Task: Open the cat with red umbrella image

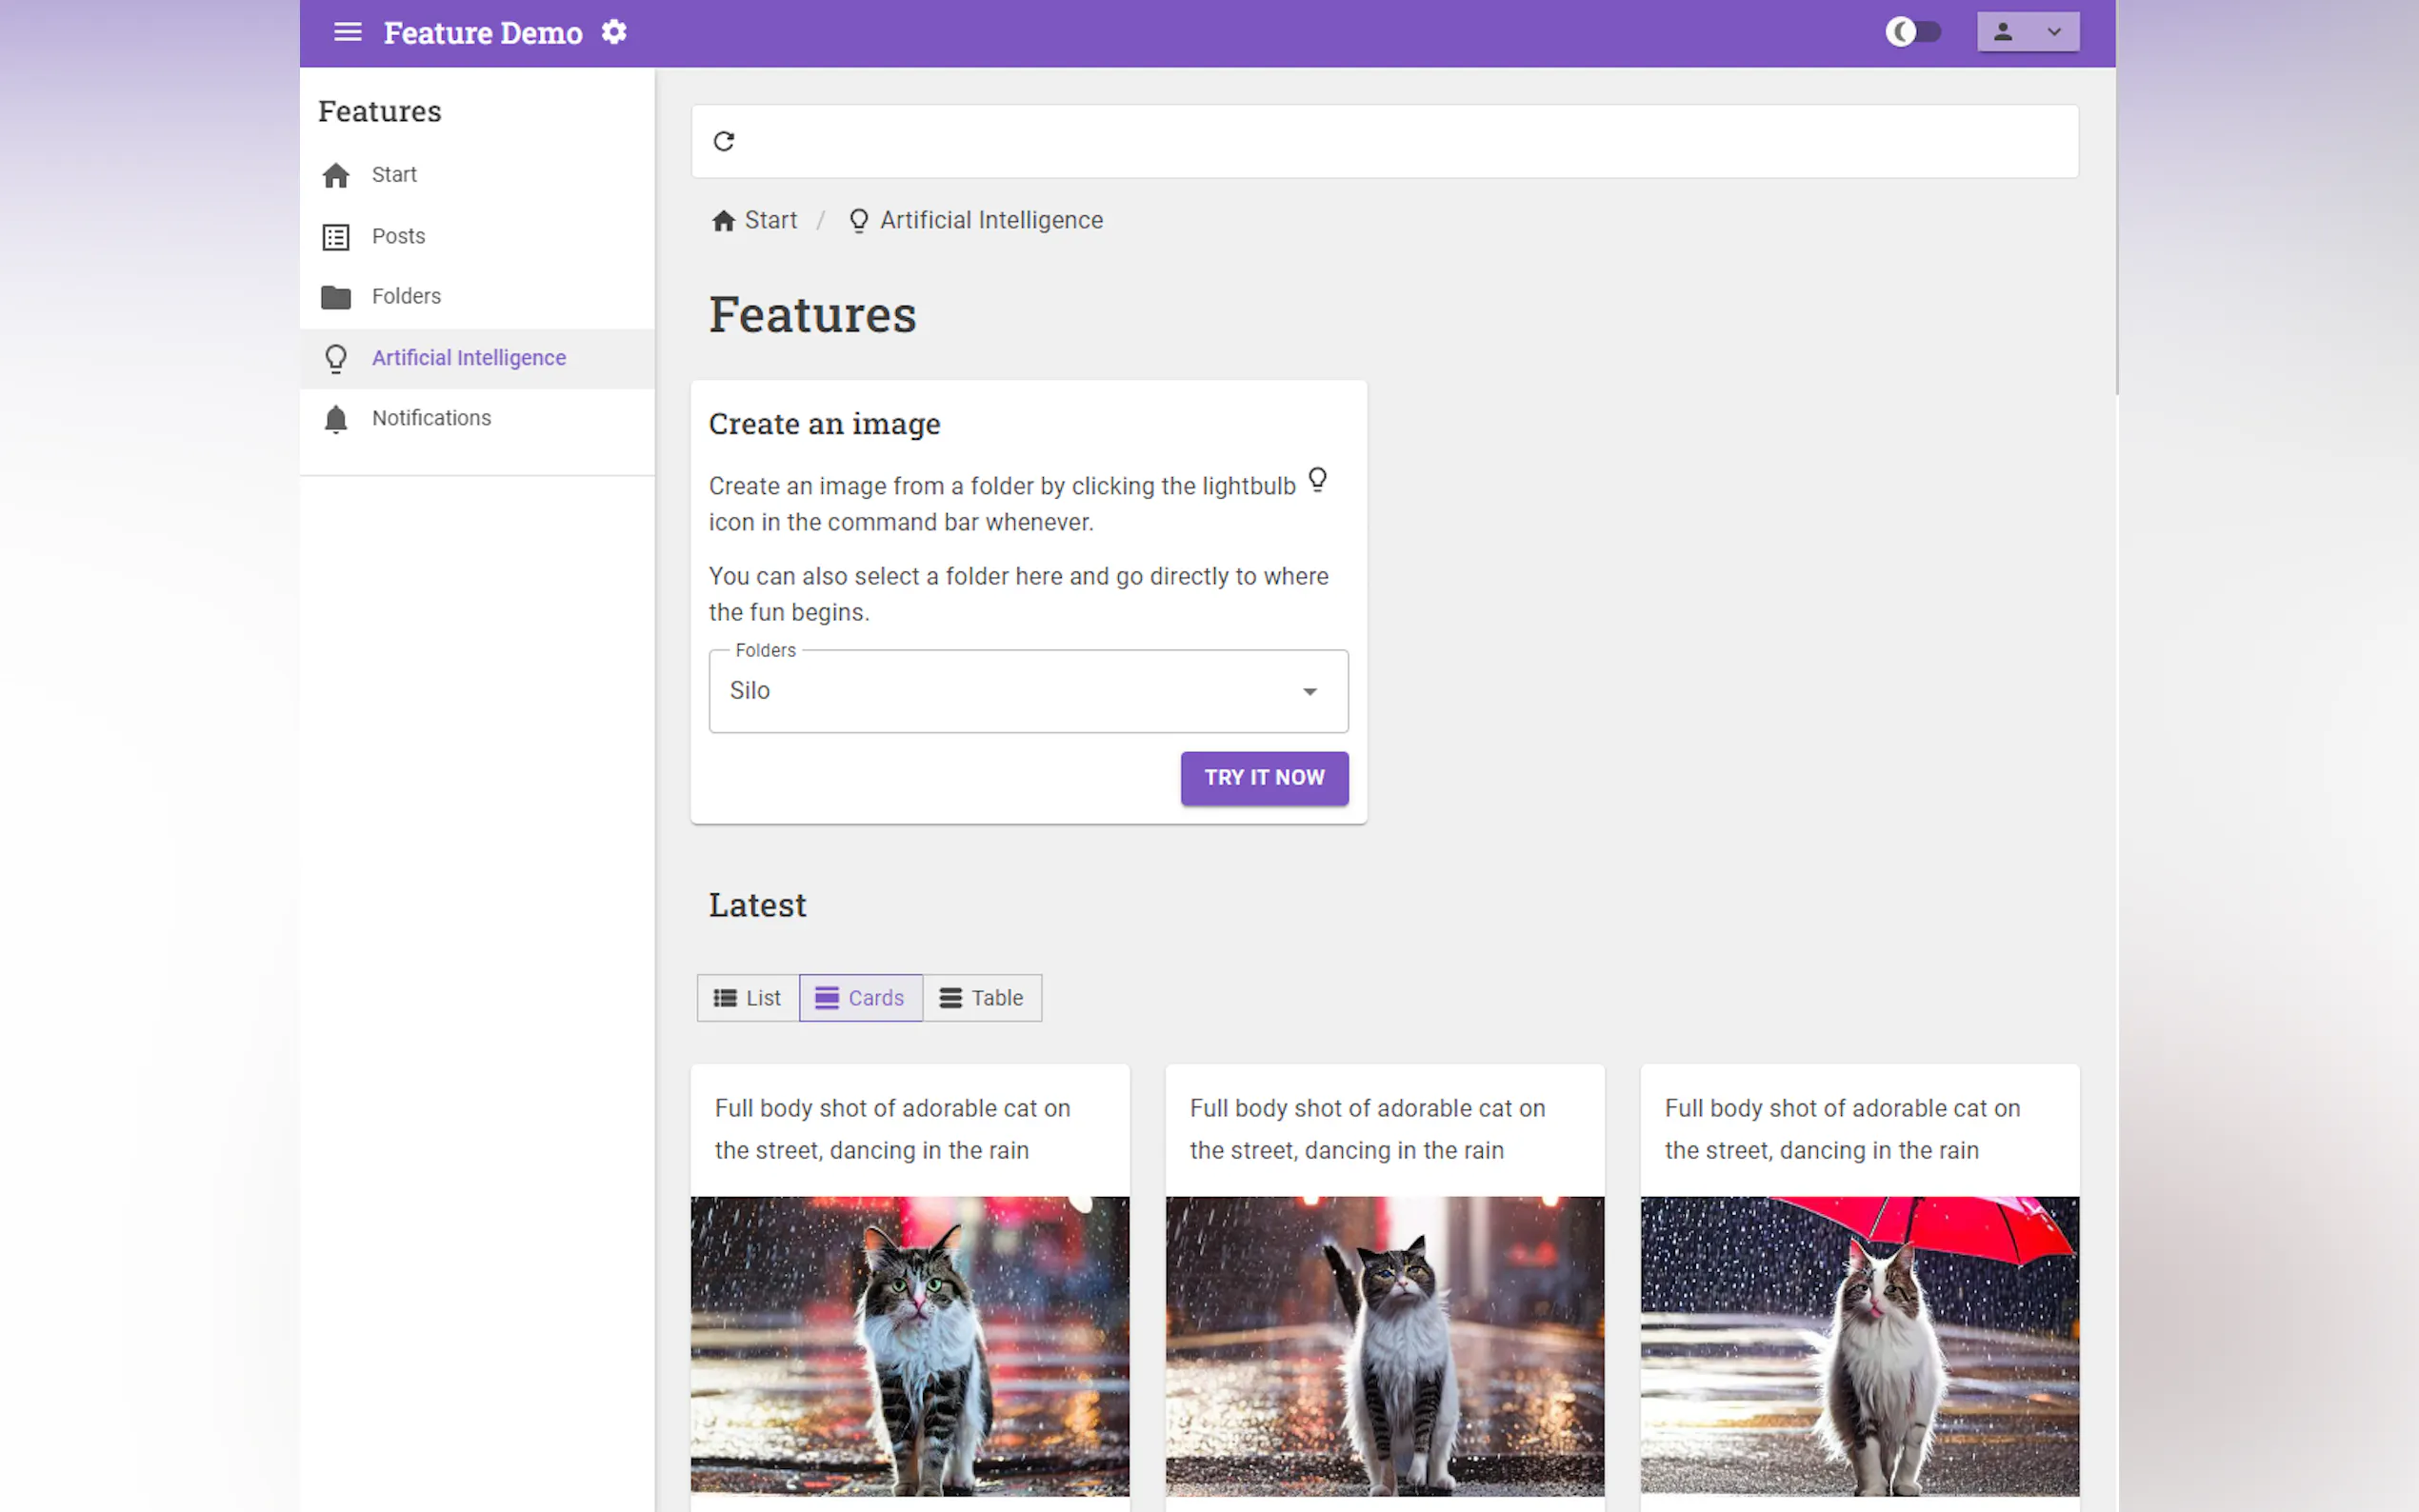Action: click(1859, 1345)
